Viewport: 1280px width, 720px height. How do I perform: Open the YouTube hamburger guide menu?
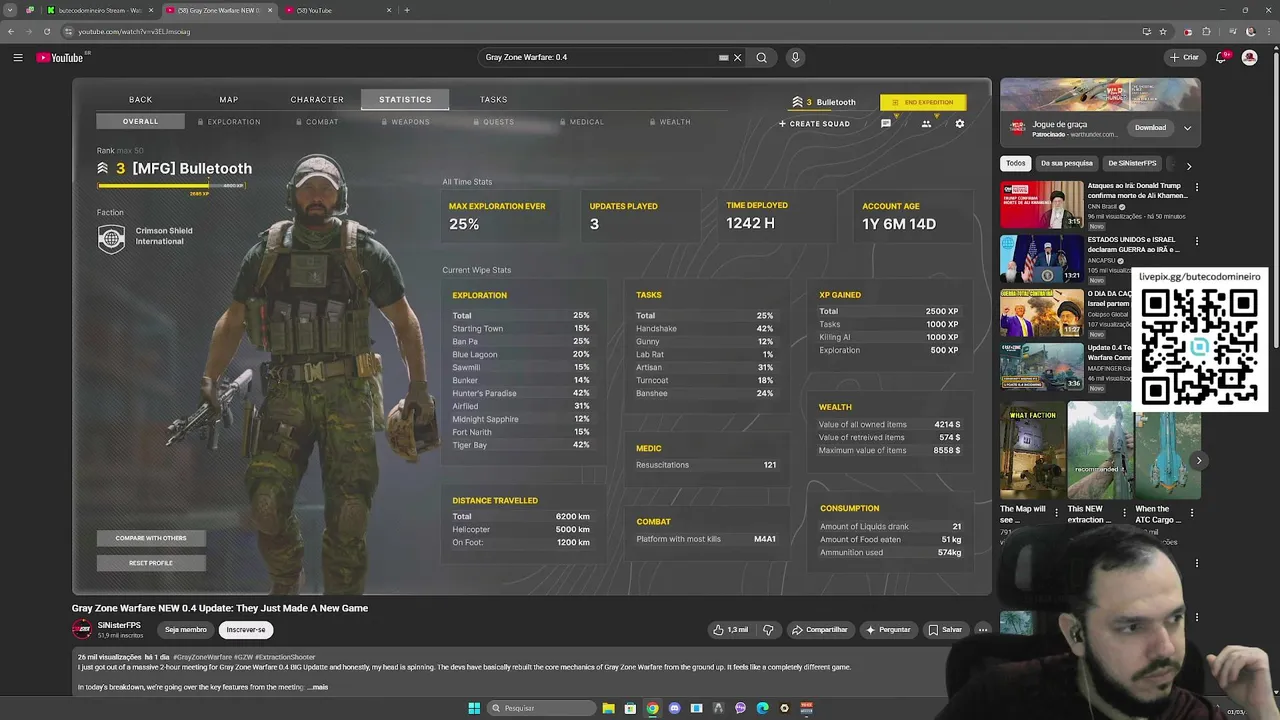(x=18, y=58)
